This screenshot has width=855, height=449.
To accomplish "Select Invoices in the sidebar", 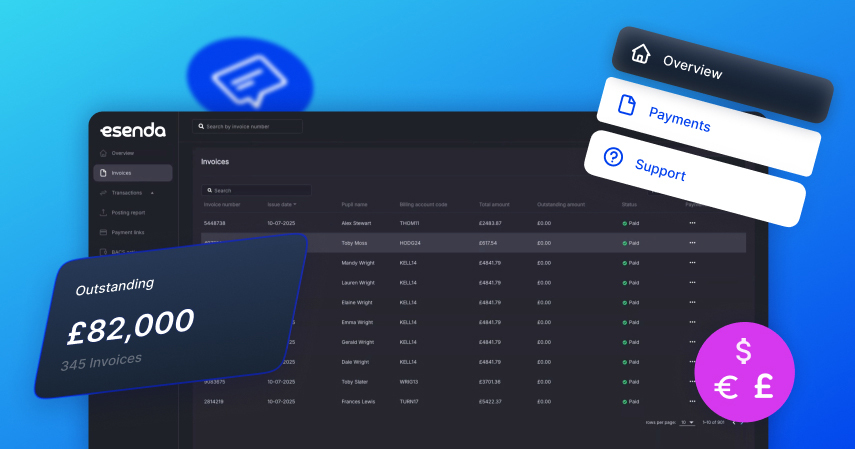I will coord(133,173).
